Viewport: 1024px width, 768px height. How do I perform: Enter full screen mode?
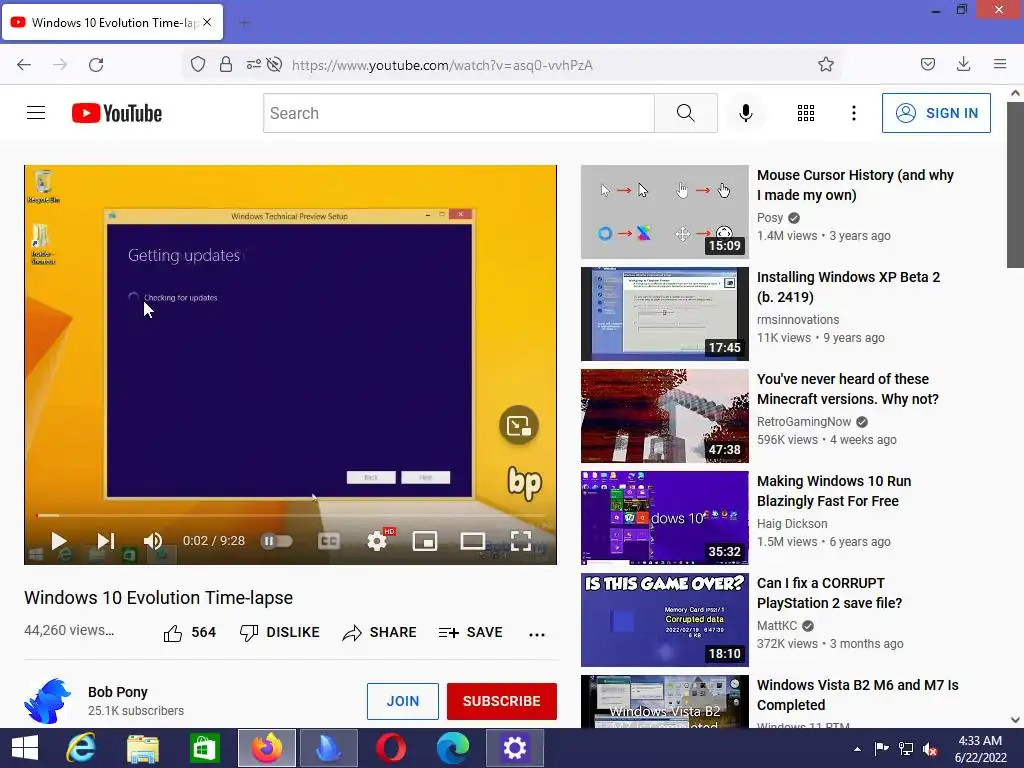click(520, 541)
